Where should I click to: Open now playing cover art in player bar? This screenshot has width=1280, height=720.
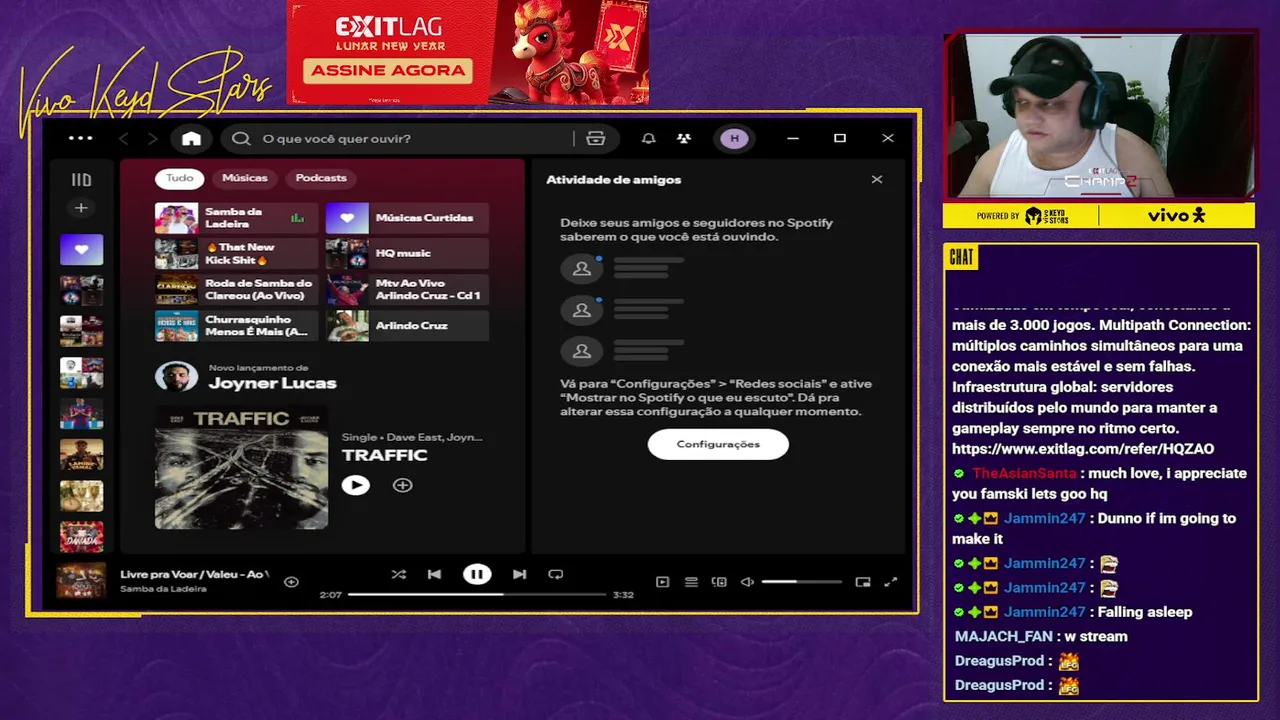click(81, 581)
